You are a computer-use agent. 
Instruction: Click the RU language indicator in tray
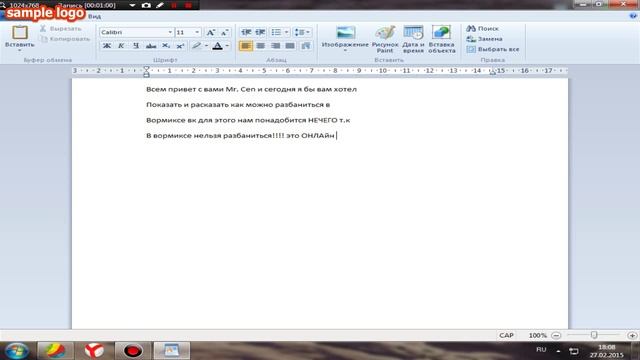coord(541,350)
